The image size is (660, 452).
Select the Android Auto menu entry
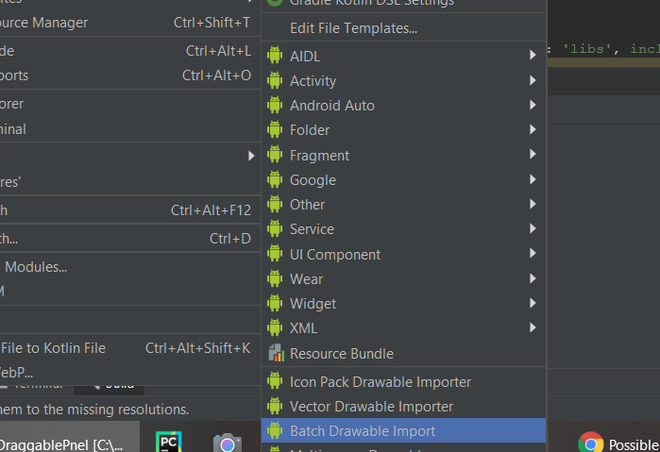(332, 105)
